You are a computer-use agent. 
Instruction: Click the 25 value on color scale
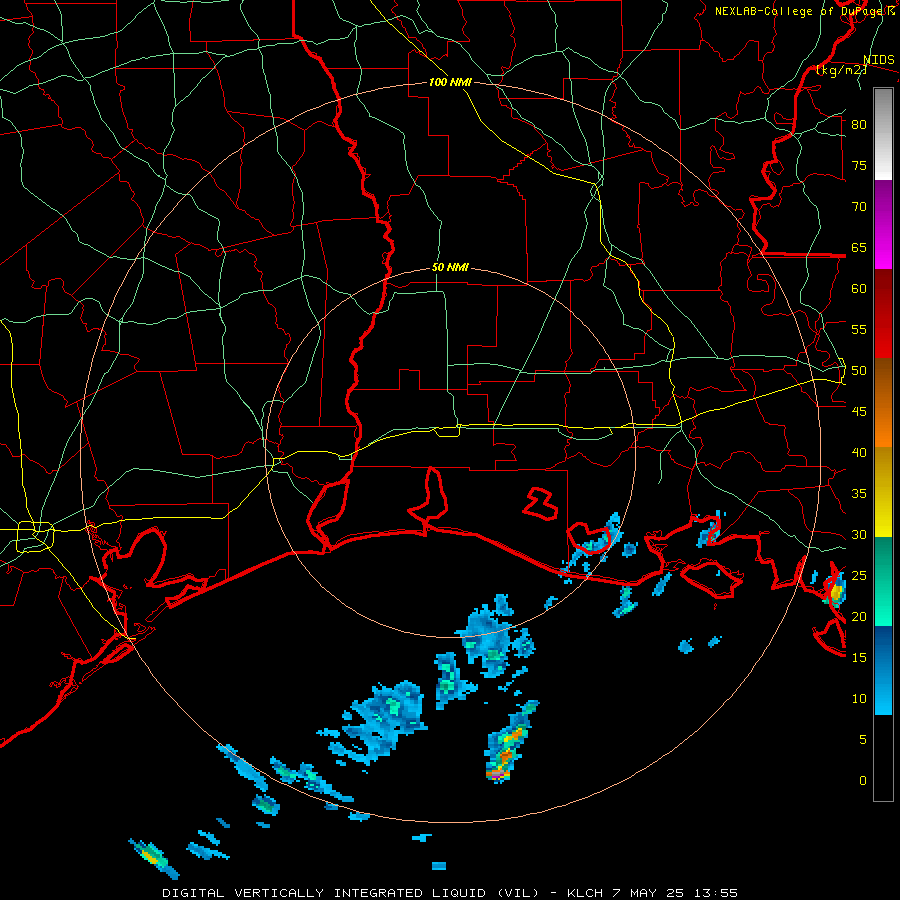coord(859,576)
